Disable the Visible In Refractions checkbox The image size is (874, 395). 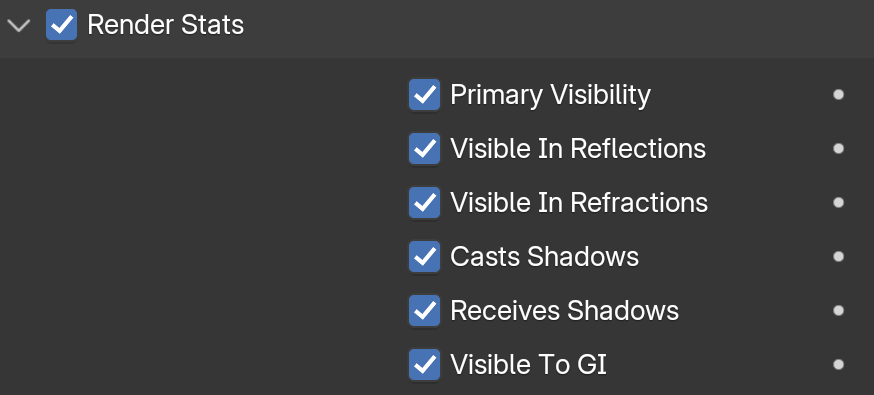[x=424, y=202]
